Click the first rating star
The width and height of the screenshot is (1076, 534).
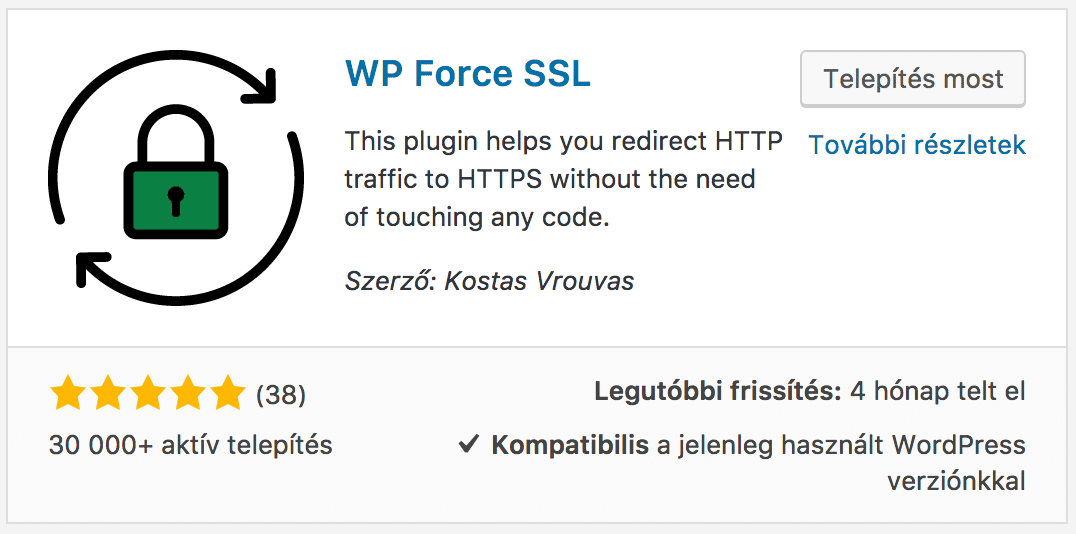[68, 394]
